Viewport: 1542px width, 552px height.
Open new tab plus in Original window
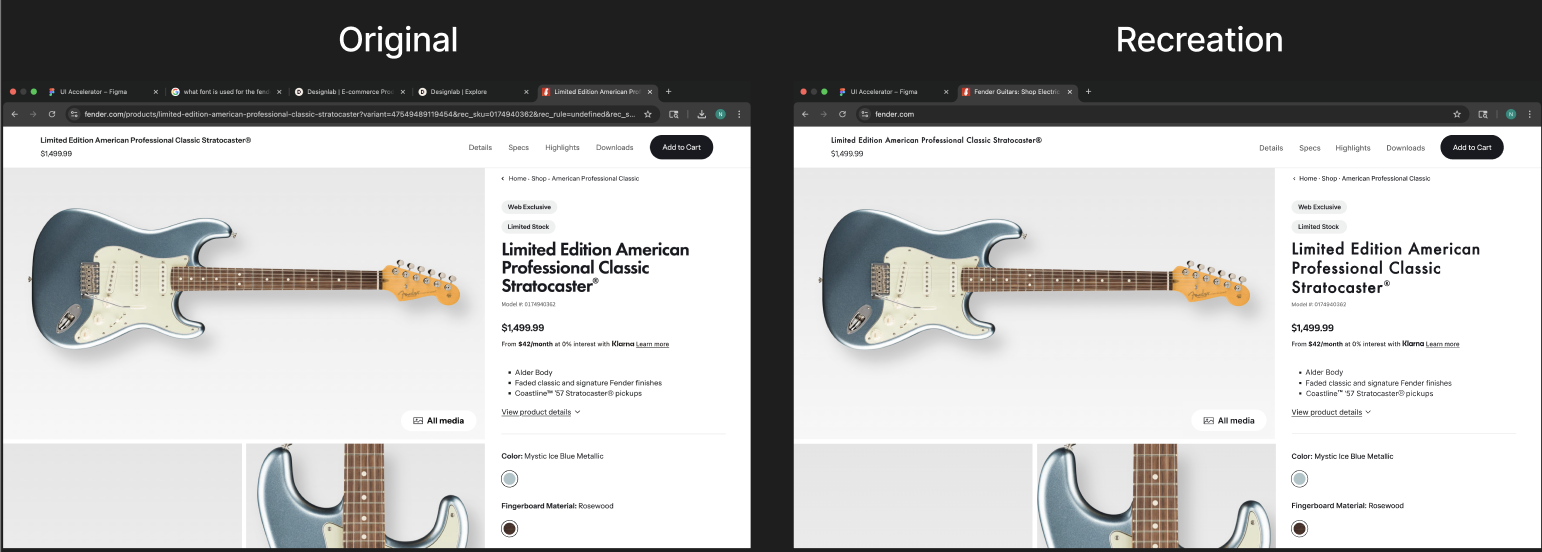669,91
